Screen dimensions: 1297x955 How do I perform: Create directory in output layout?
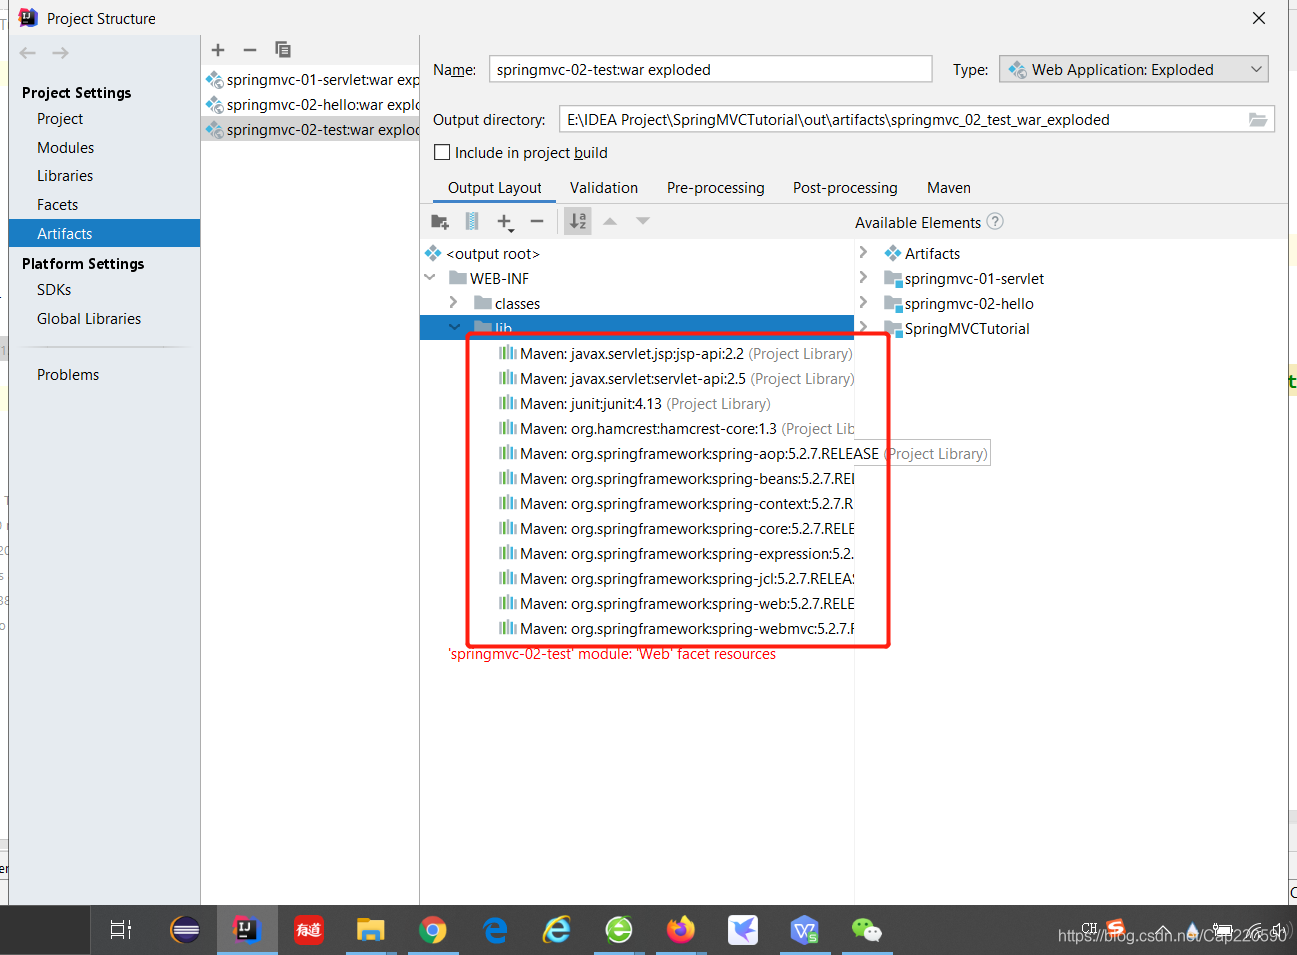tap(440, 221)
